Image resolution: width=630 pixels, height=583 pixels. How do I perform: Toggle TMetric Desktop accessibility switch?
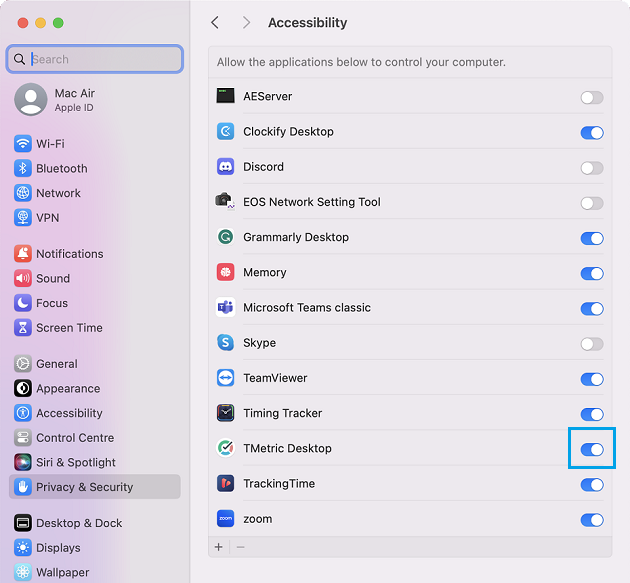592,450
